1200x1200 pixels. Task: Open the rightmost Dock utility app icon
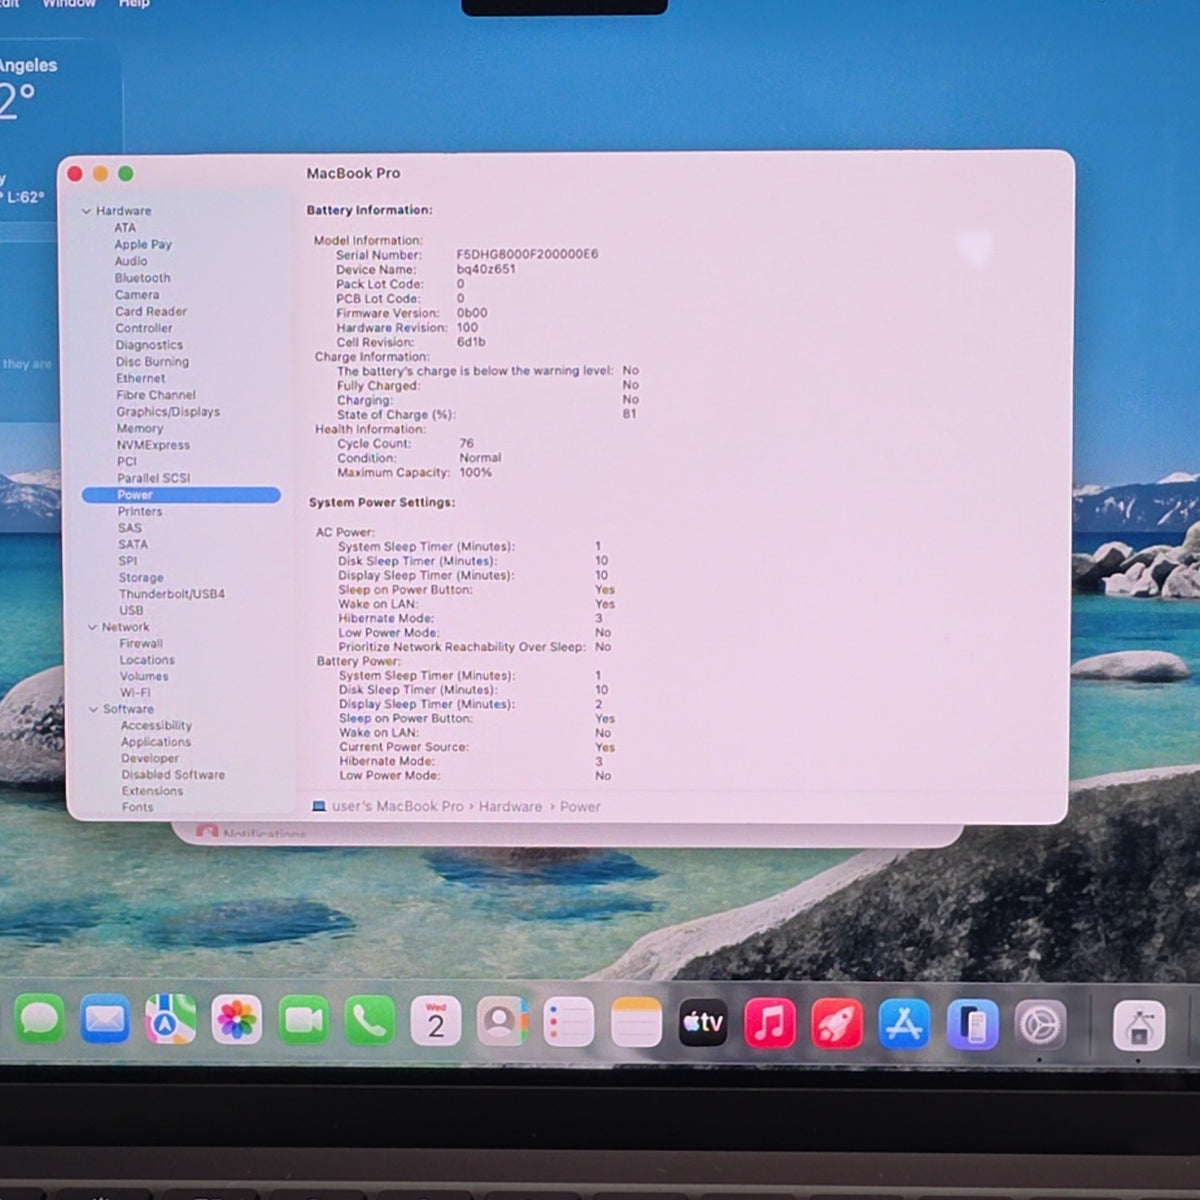1139,1026
